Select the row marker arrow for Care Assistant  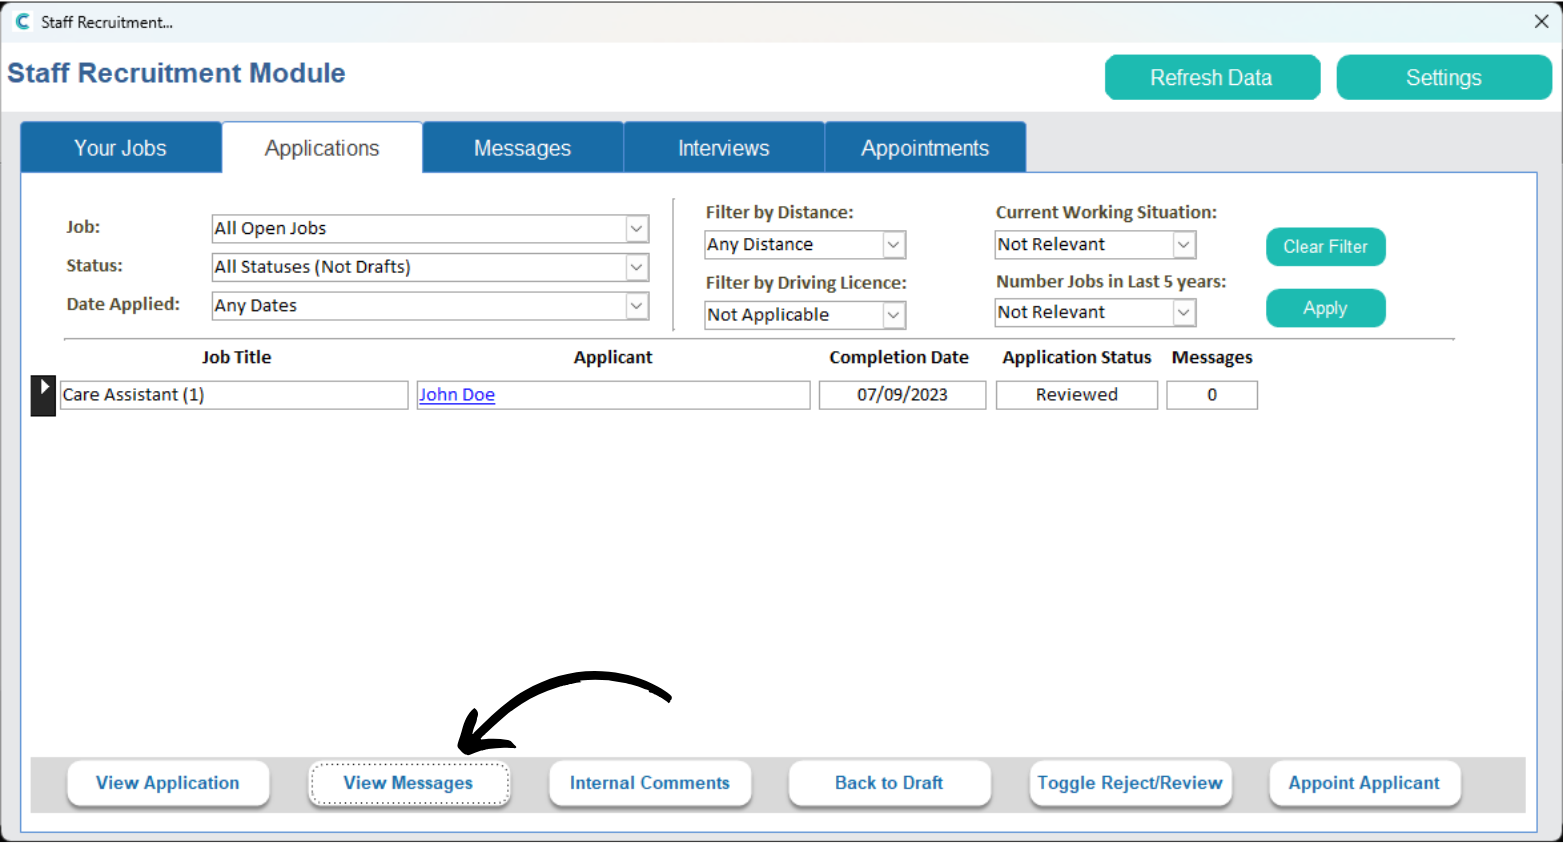point(43,395)
